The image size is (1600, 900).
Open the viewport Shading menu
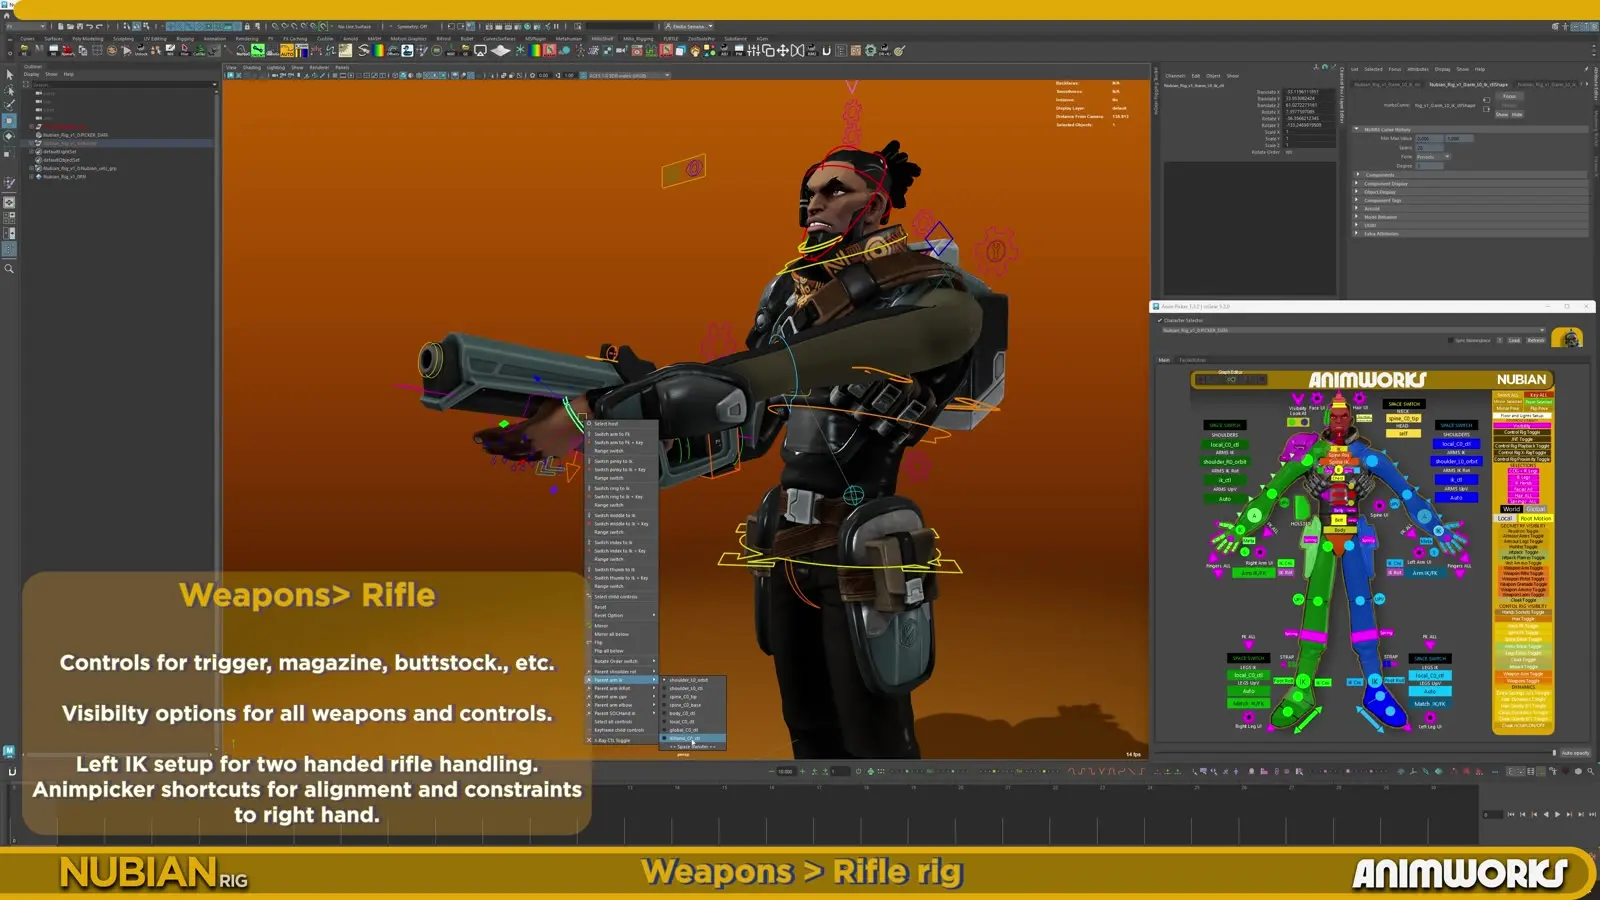coord(251,68)
